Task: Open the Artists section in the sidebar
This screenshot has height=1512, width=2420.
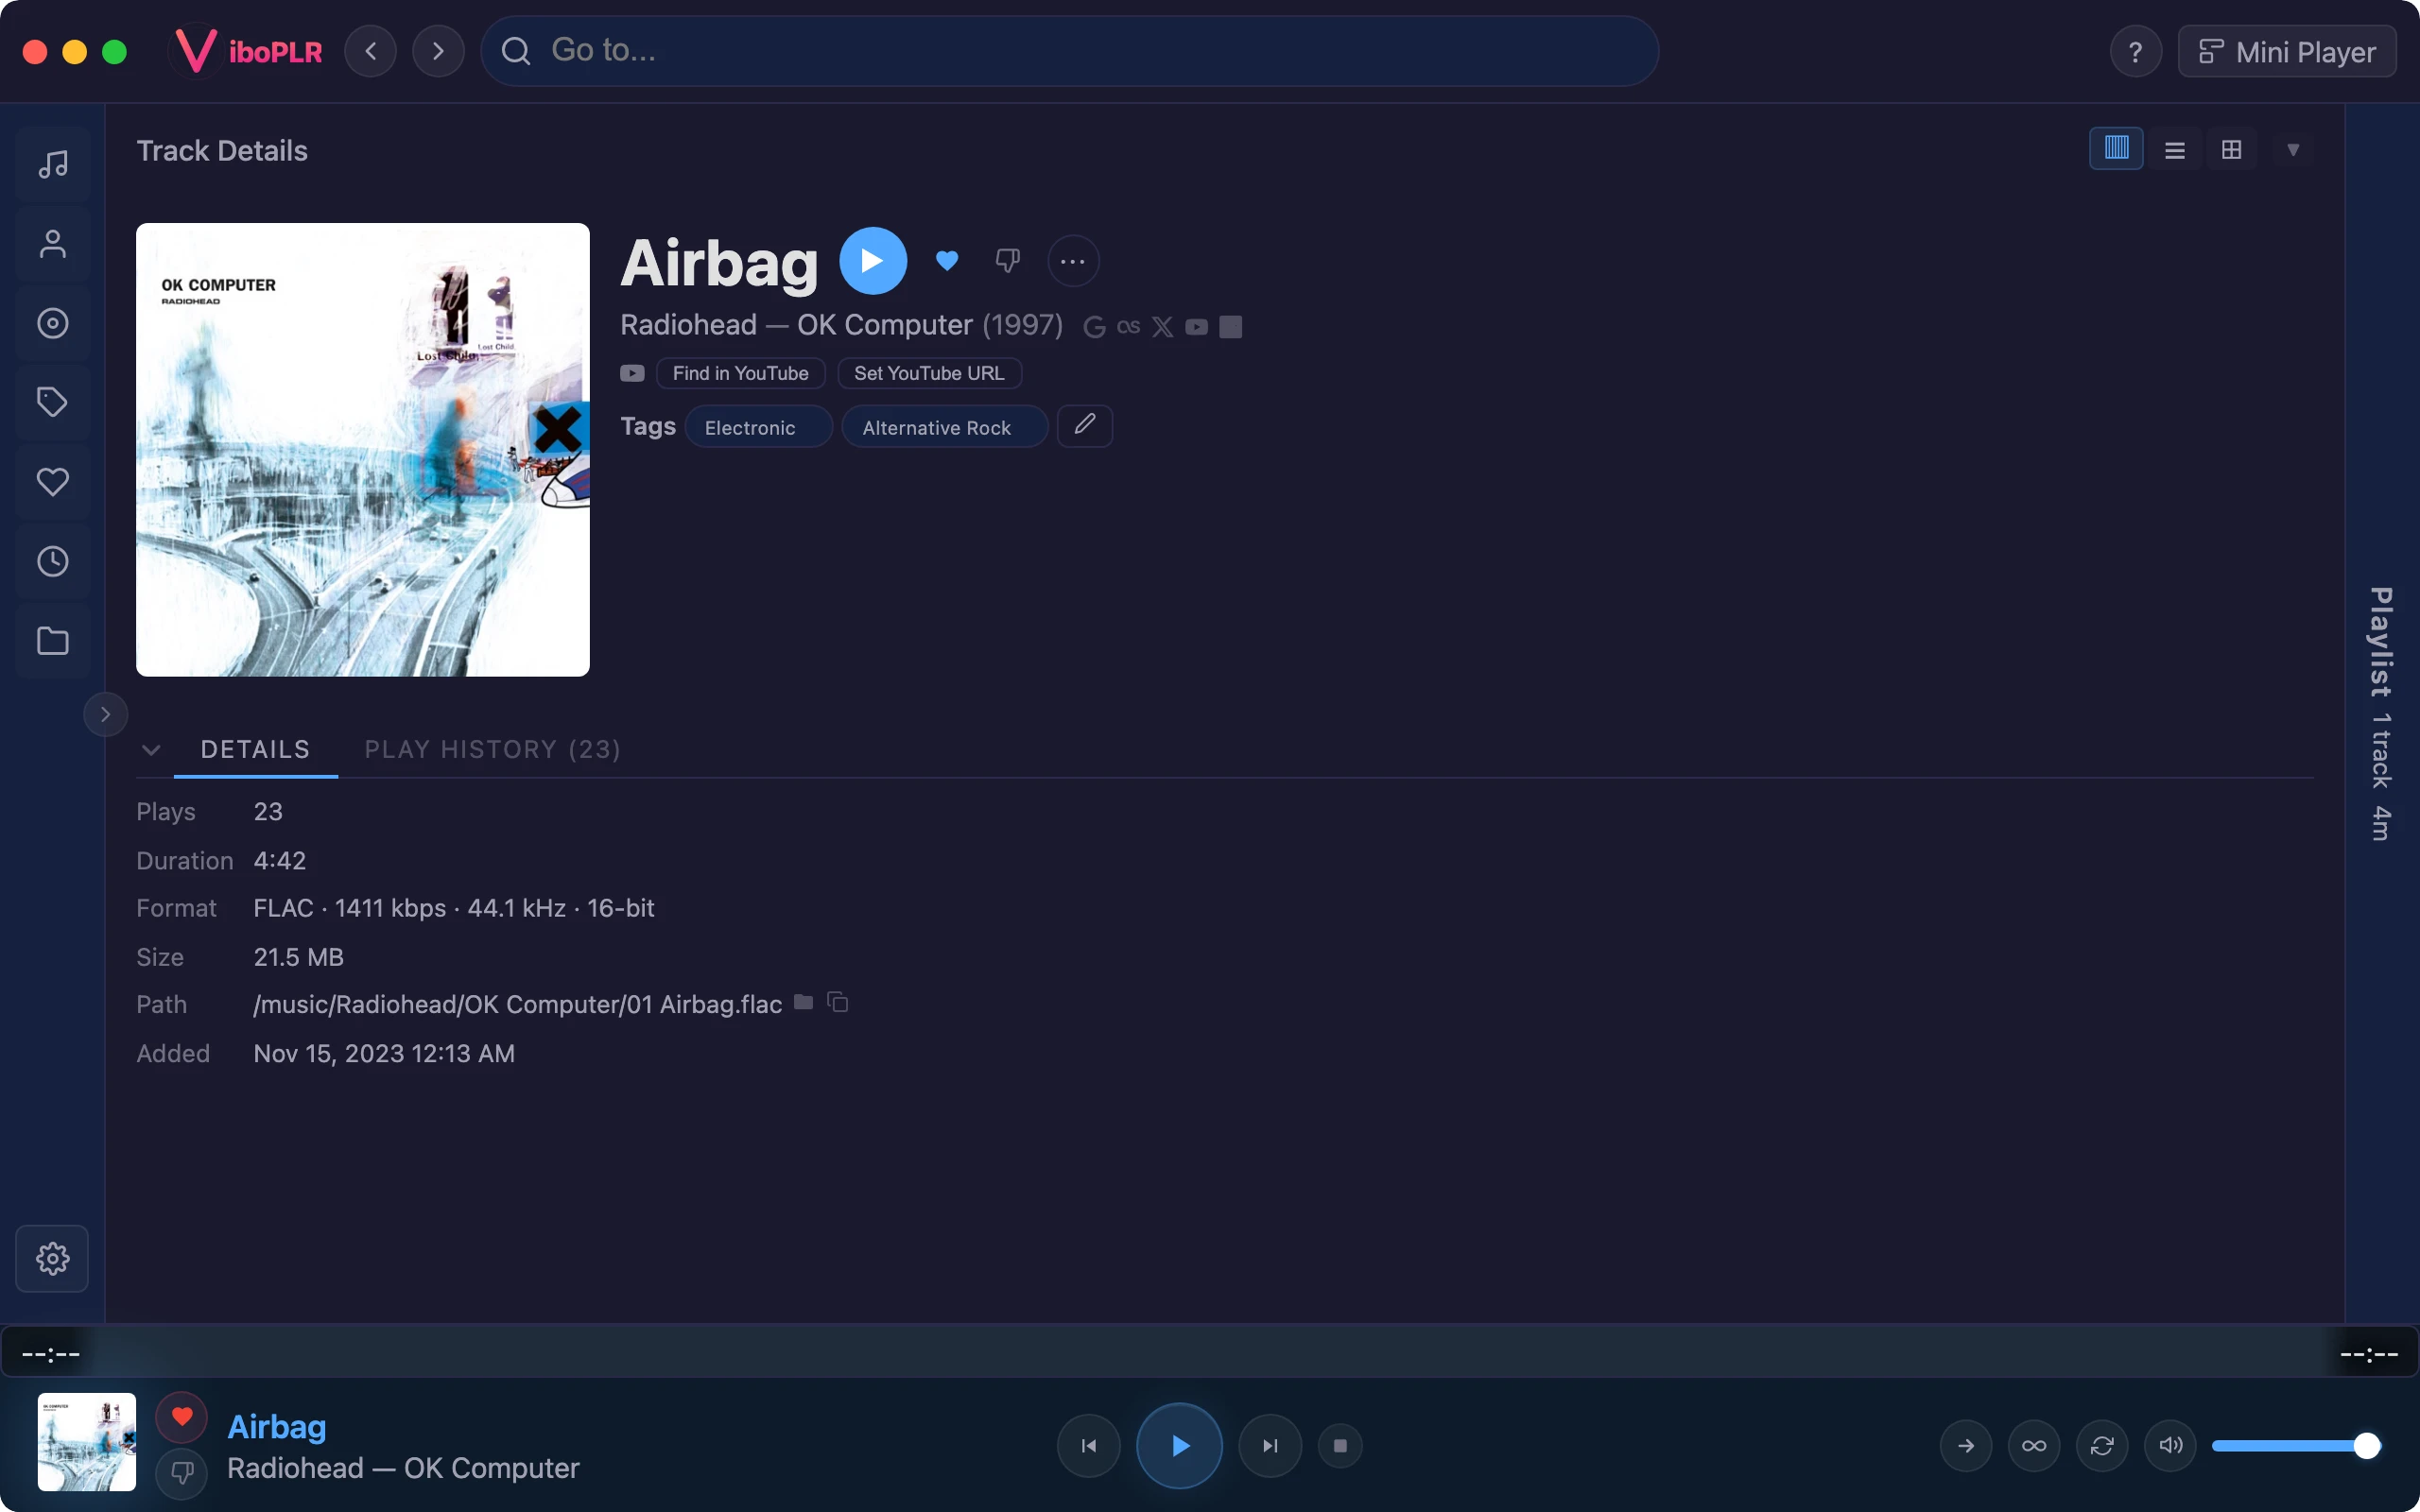Action: [x=53, y=243]
